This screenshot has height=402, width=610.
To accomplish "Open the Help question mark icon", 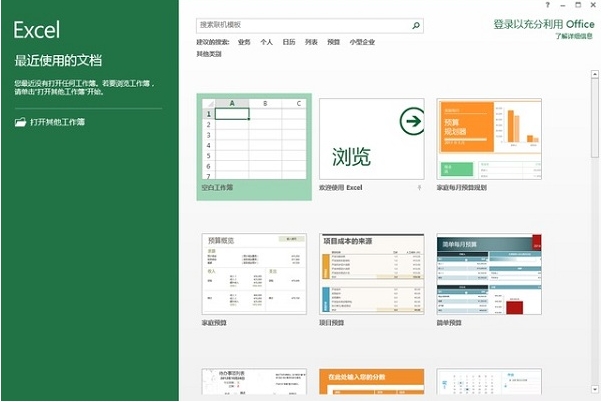I will tap(548, 5).
